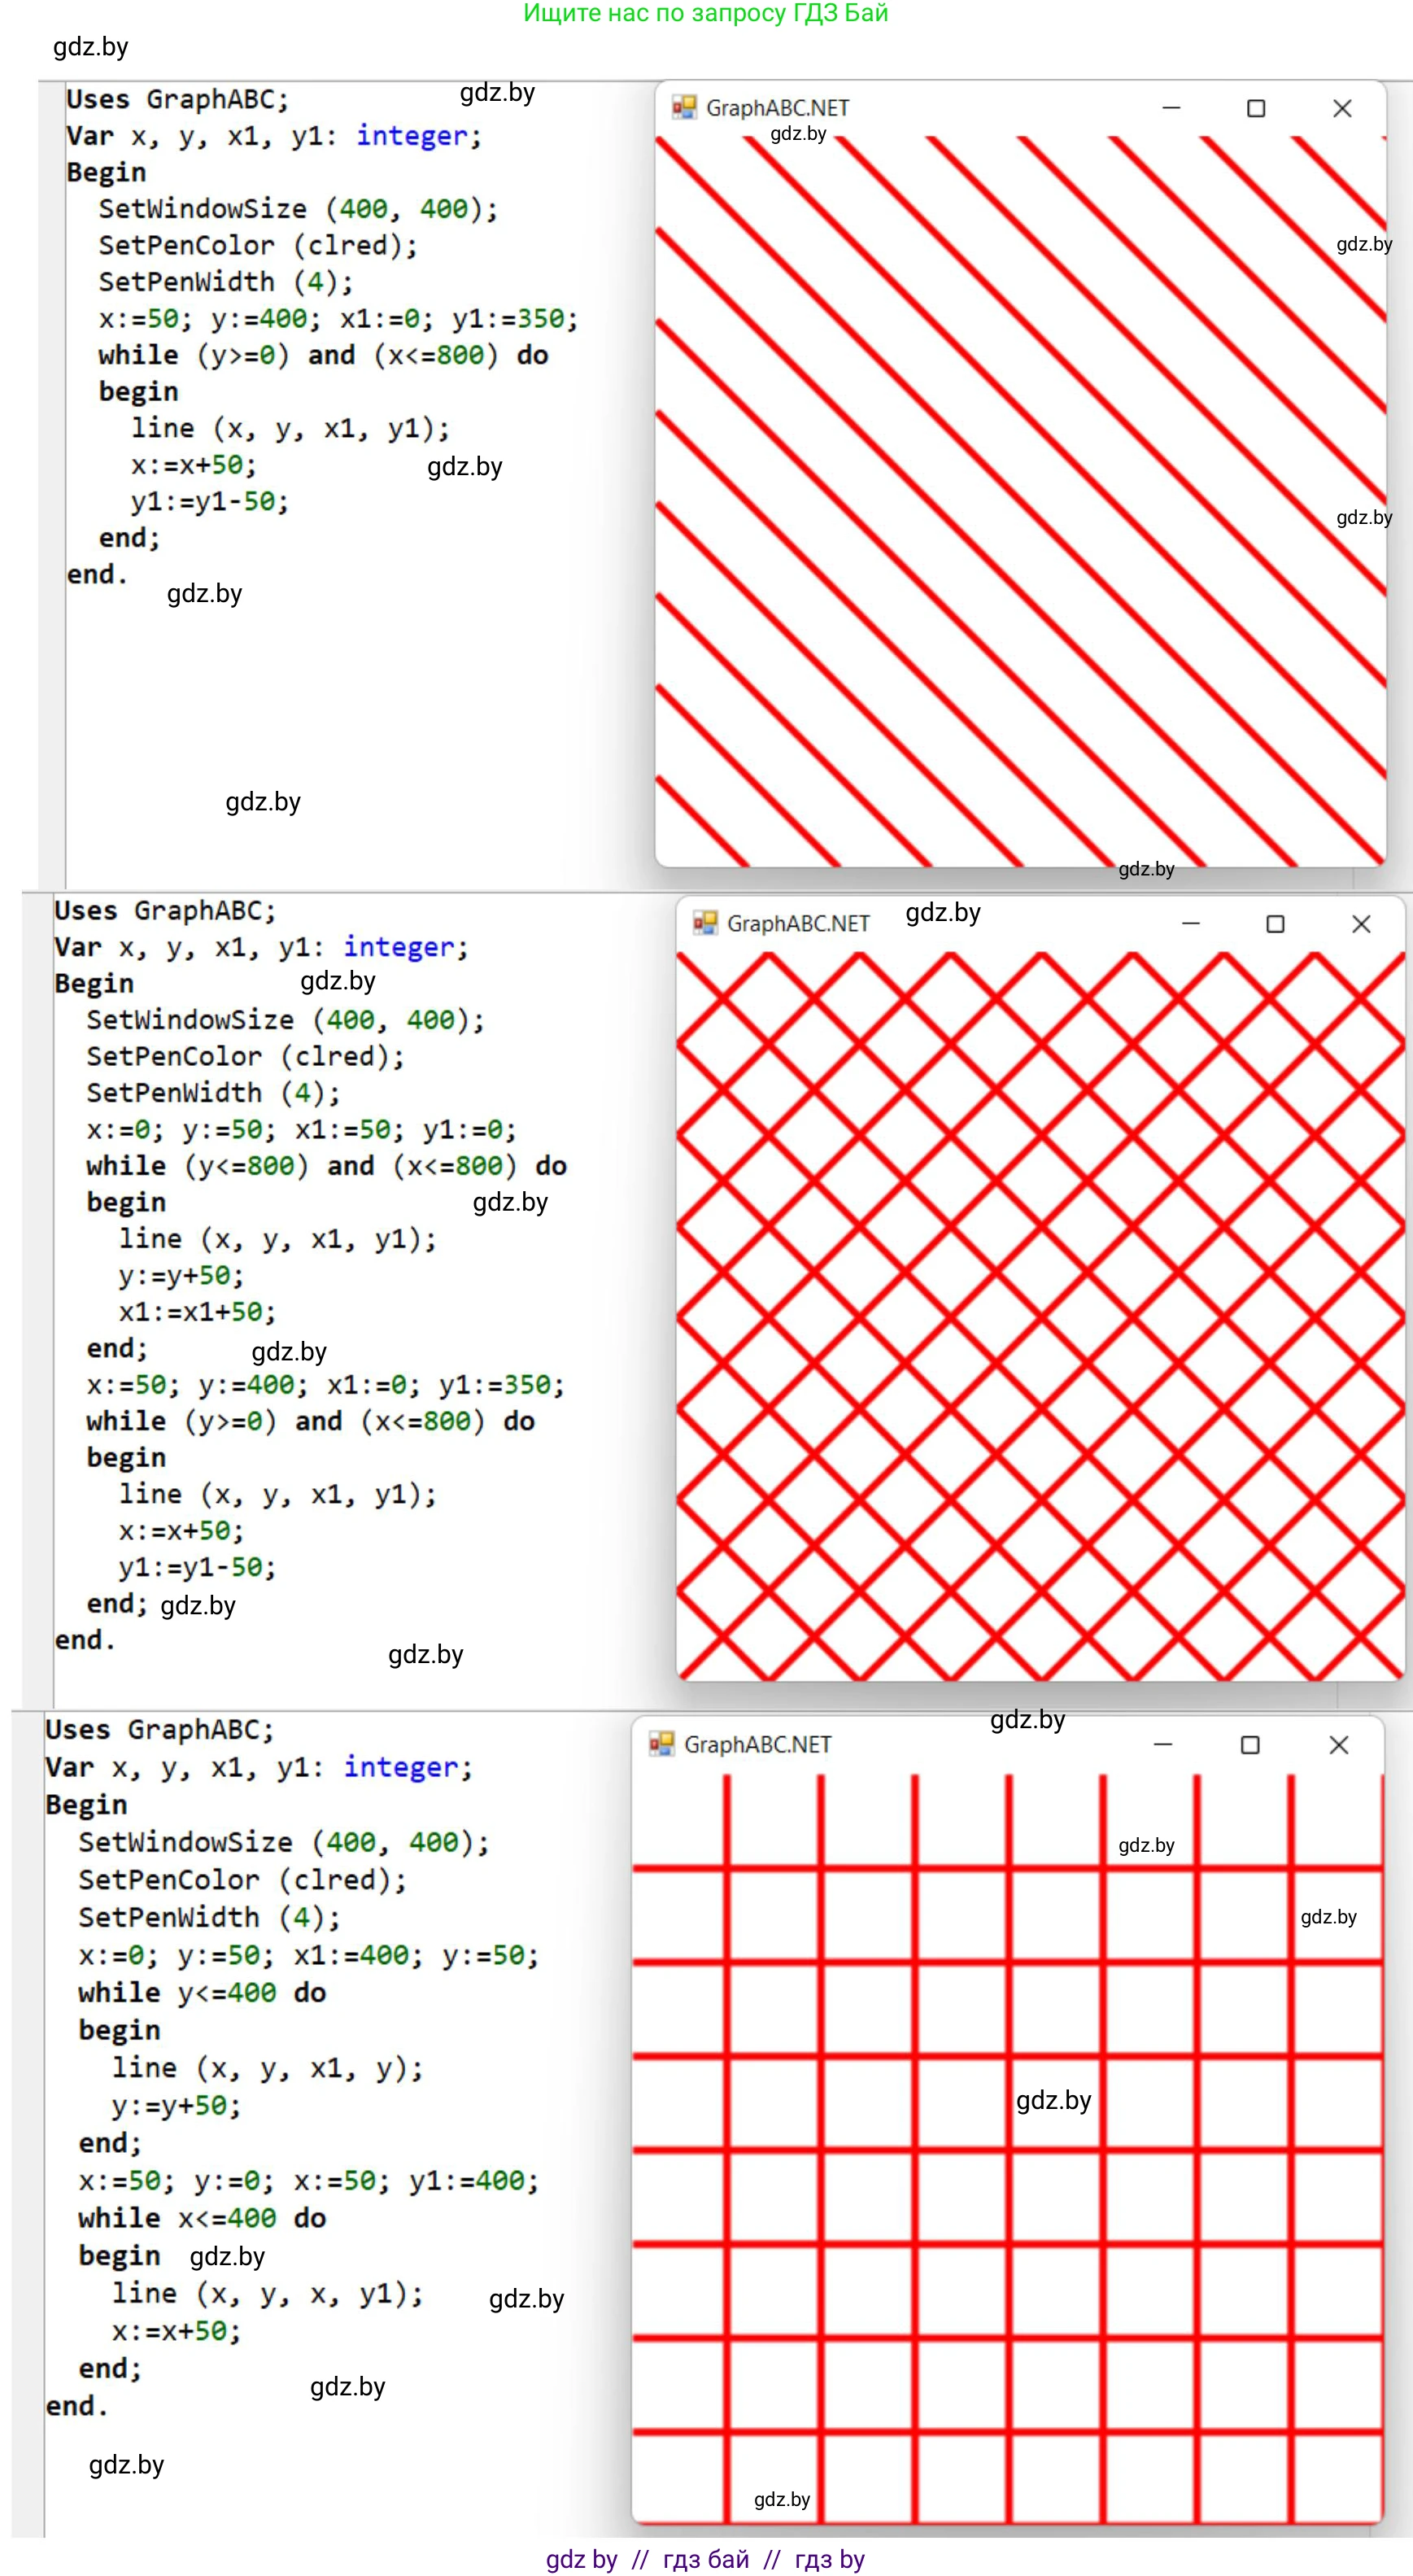The width and height of the screenshot is (1413, 2576).
Task: Close the window with diagonal red lines
Action: pos(1342,108)
